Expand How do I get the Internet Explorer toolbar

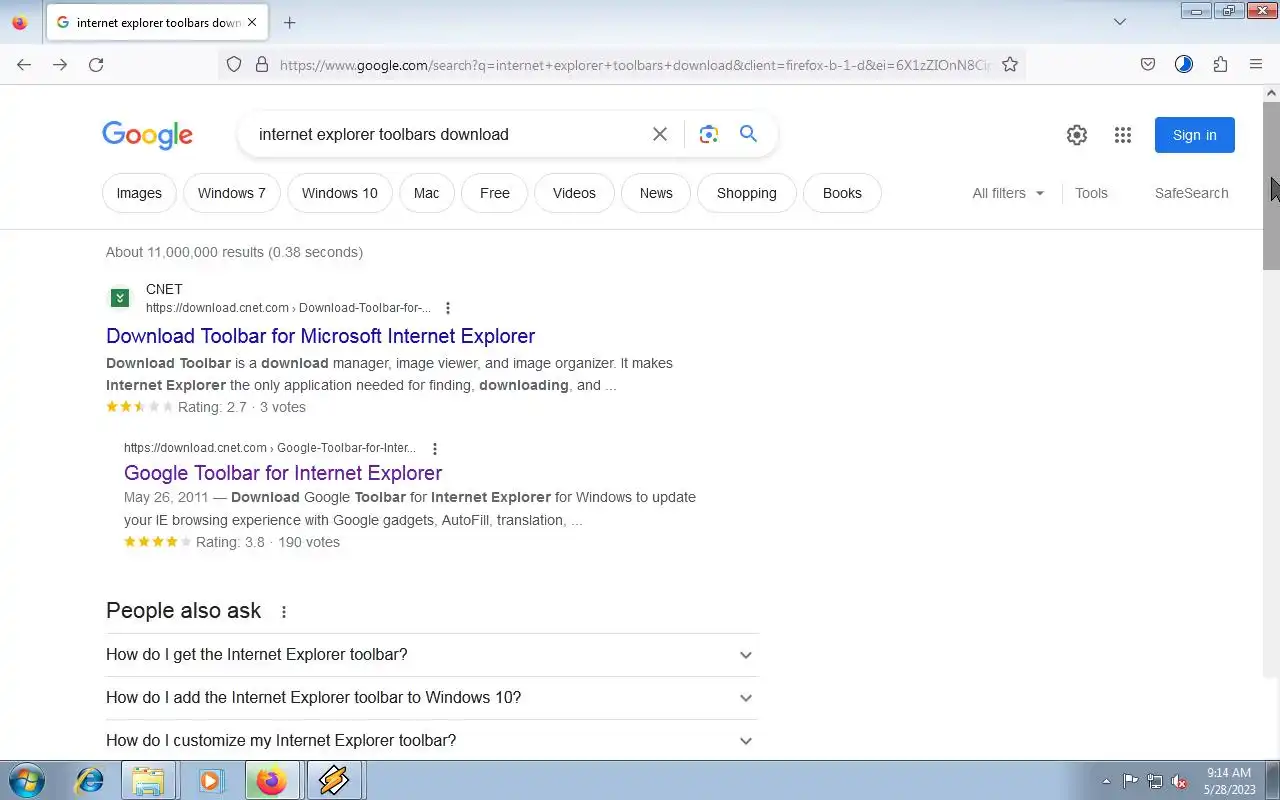coord(432,655)
